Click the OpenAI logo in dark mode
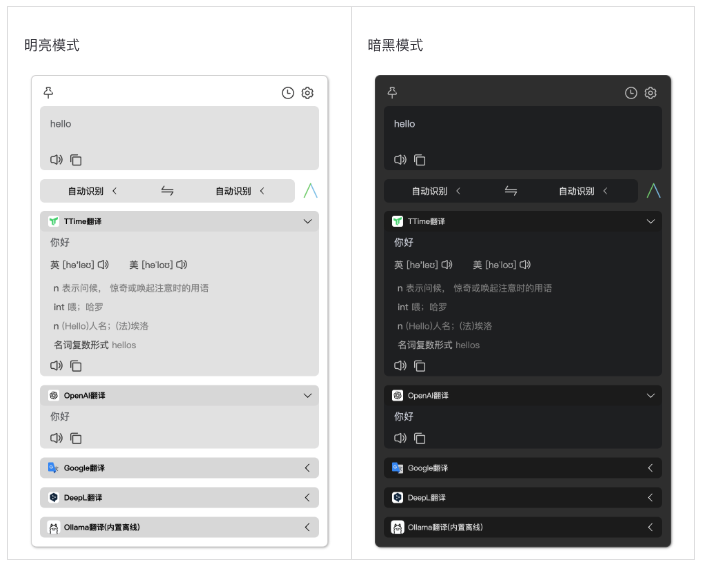 (397, 396)
